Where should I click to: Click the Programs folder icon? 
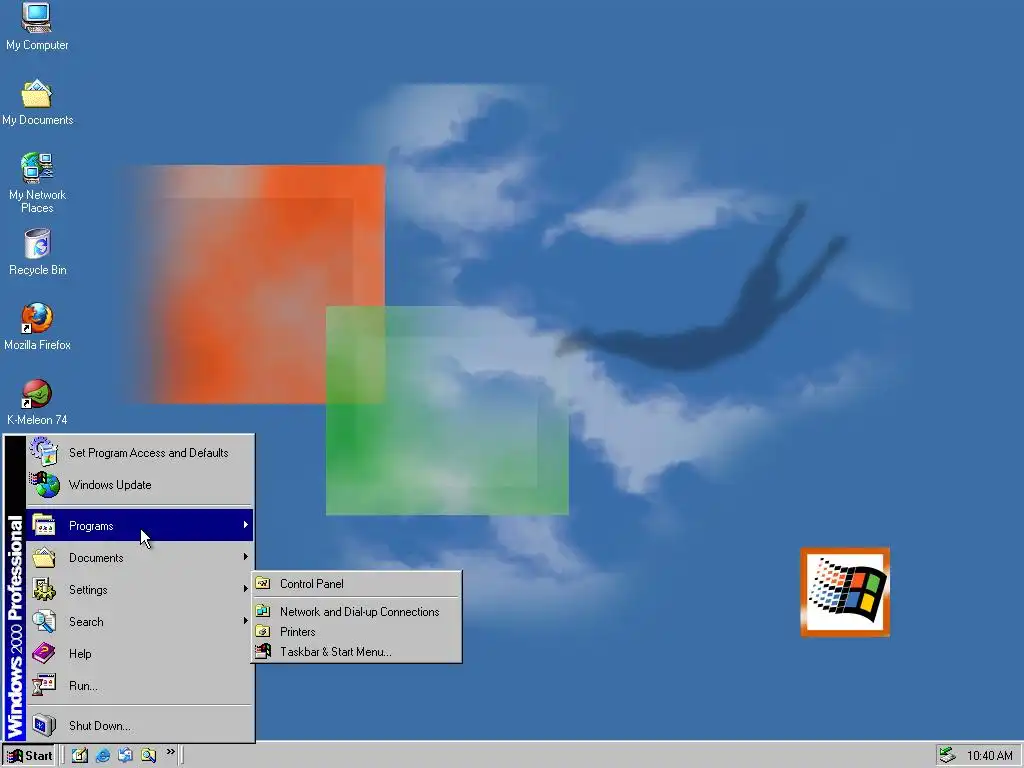tap(44, 525)
